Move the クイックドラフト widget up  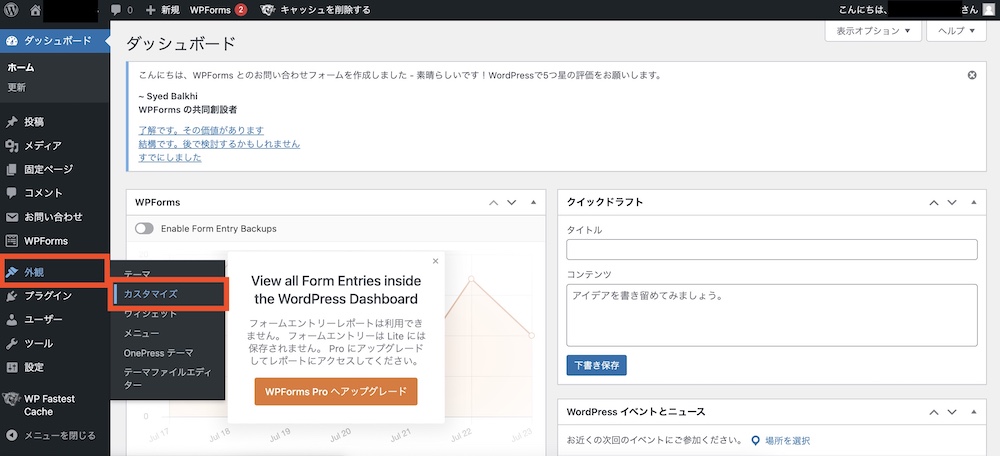pyautogui.click(x=934, y=202)
